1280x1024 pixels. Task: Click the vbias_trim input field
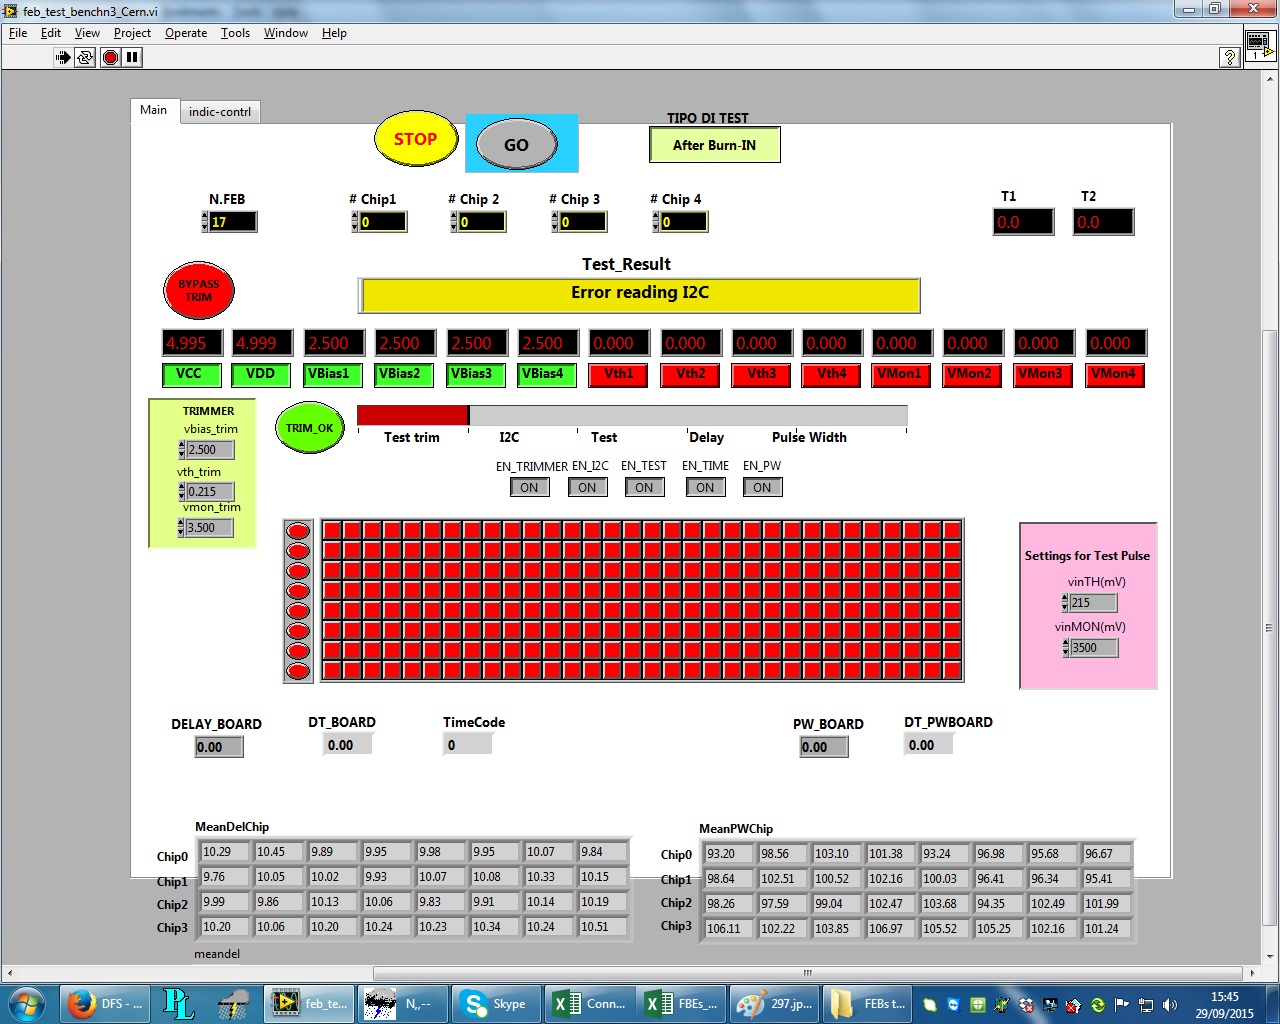click(210, 450)
